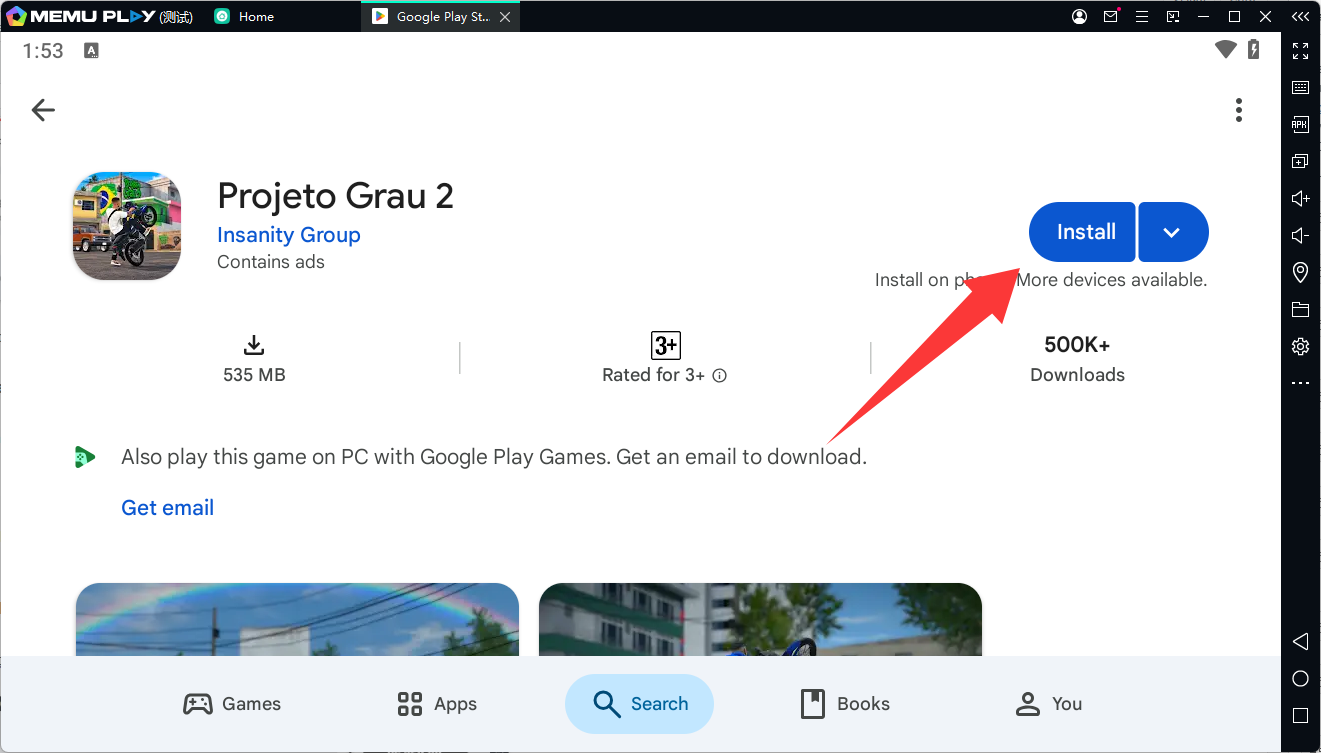Open the rainbow street screenshot preview
This screenshot has width=1321, height=753.
(x=297, y=619)
